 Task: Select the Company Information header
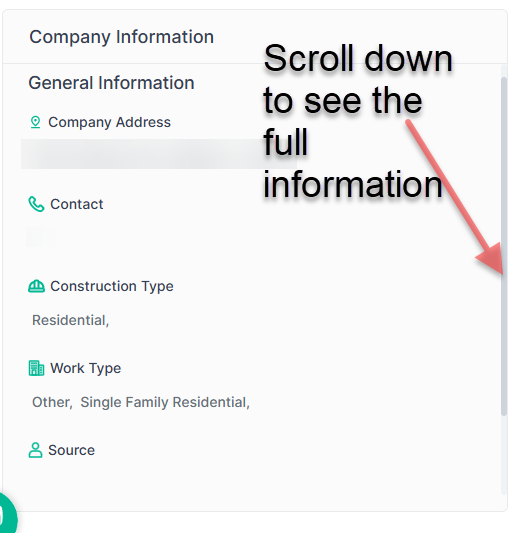click(x=121, y=37)
